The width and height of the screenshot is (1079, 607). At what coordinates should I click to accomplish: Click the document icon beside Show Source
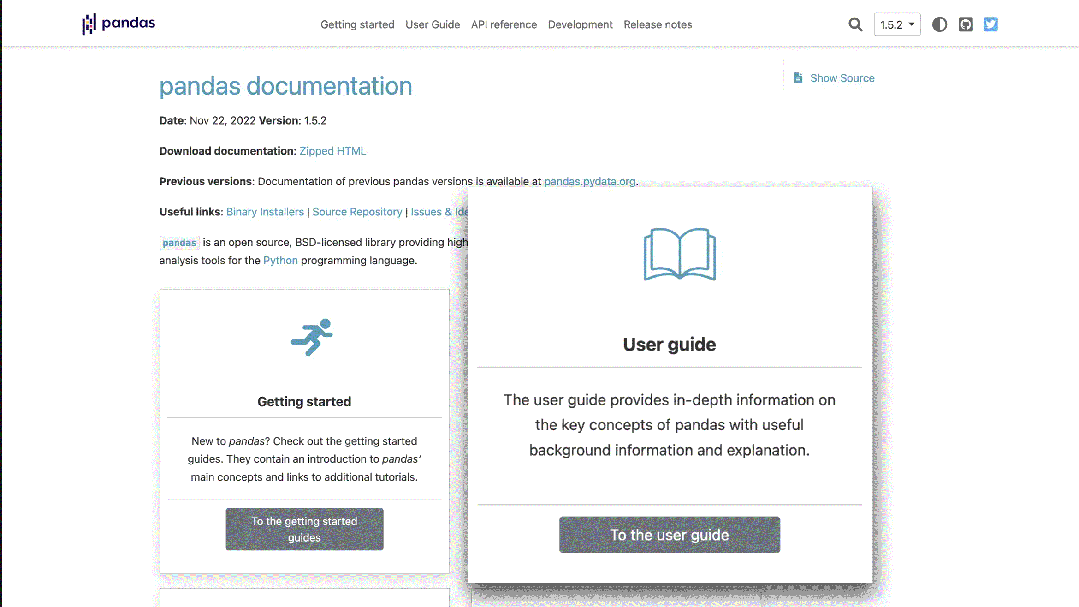pyautogui.click(x=798, y=78)
